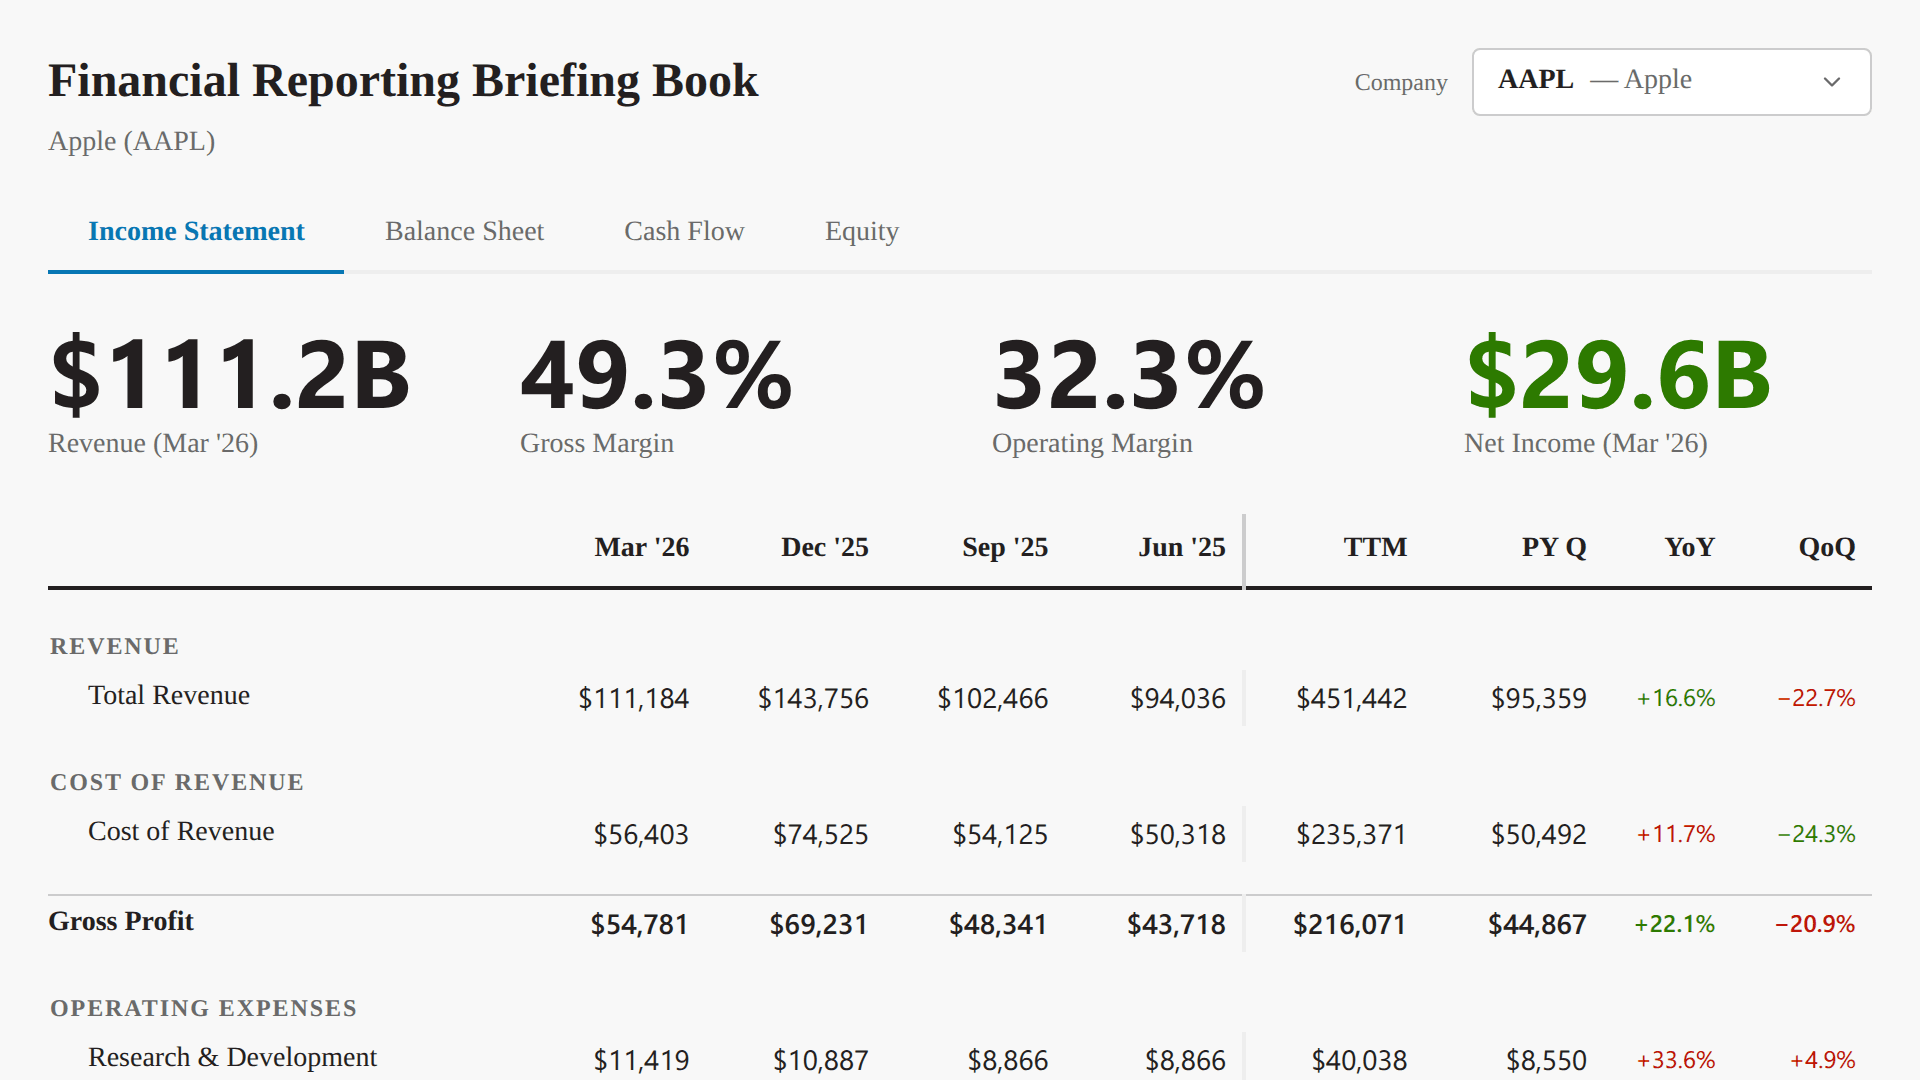This screenshot has width=1920, height=1080.
Task: Select the Gross Profit row label
Action: coord(121,921)
